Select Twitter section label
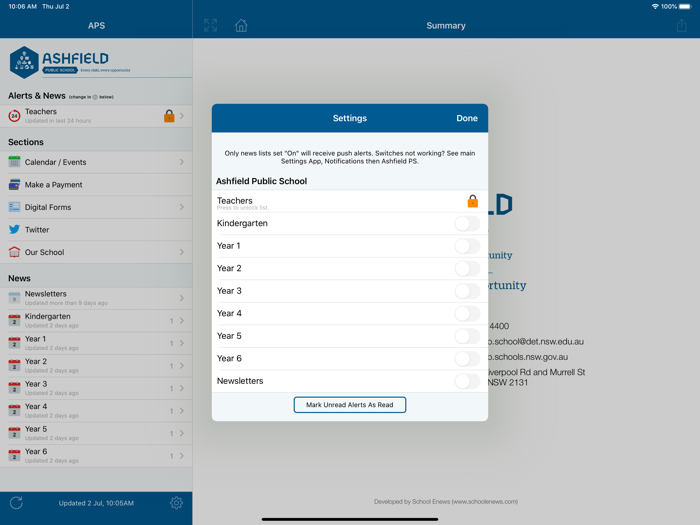Image resolution: width=700 pixels, height=525 pixels. [37, 229]
